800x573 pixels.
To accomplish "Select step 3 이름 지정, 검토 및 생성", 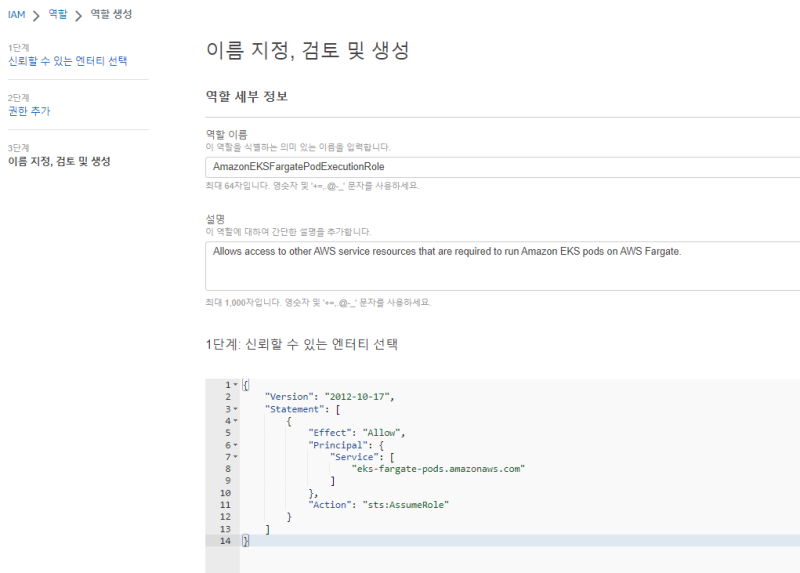I will coord(59,161).
